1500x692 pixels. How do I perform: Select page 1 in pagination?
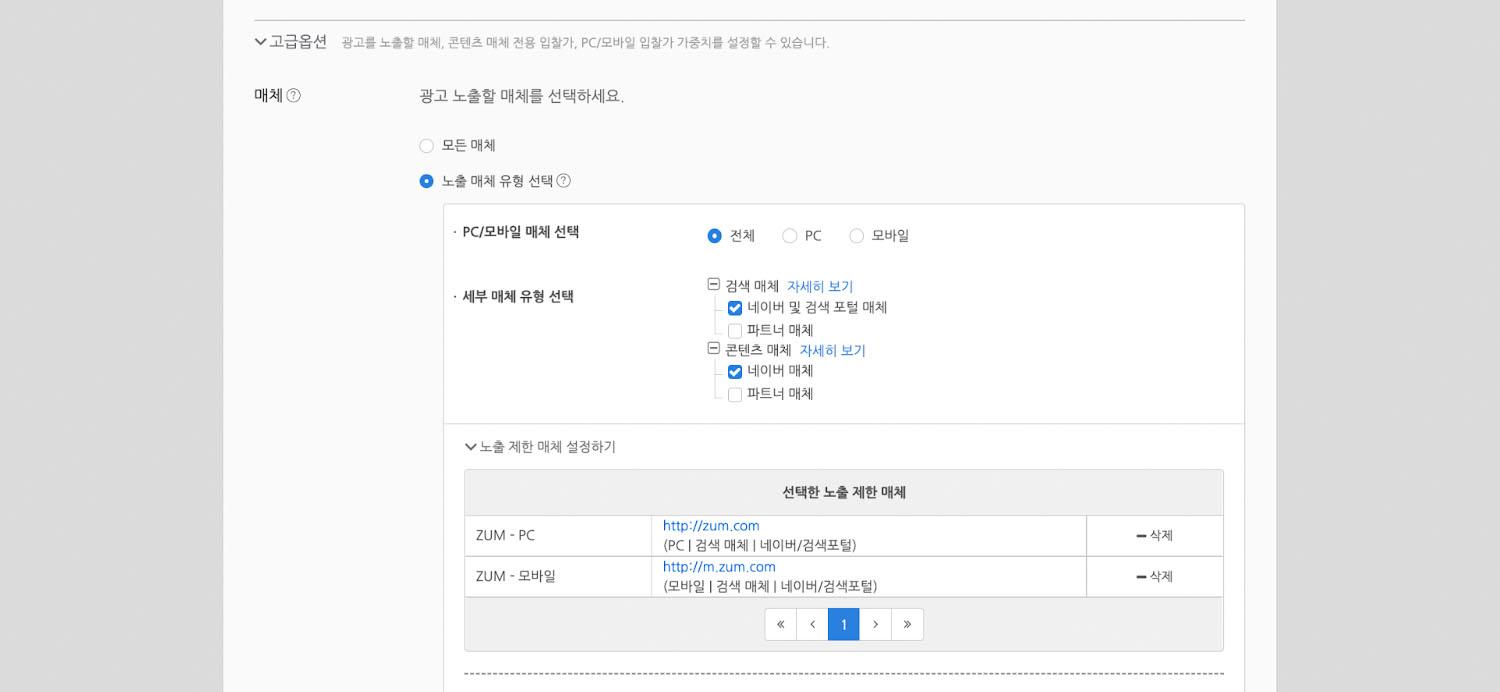tap(843, 624)
